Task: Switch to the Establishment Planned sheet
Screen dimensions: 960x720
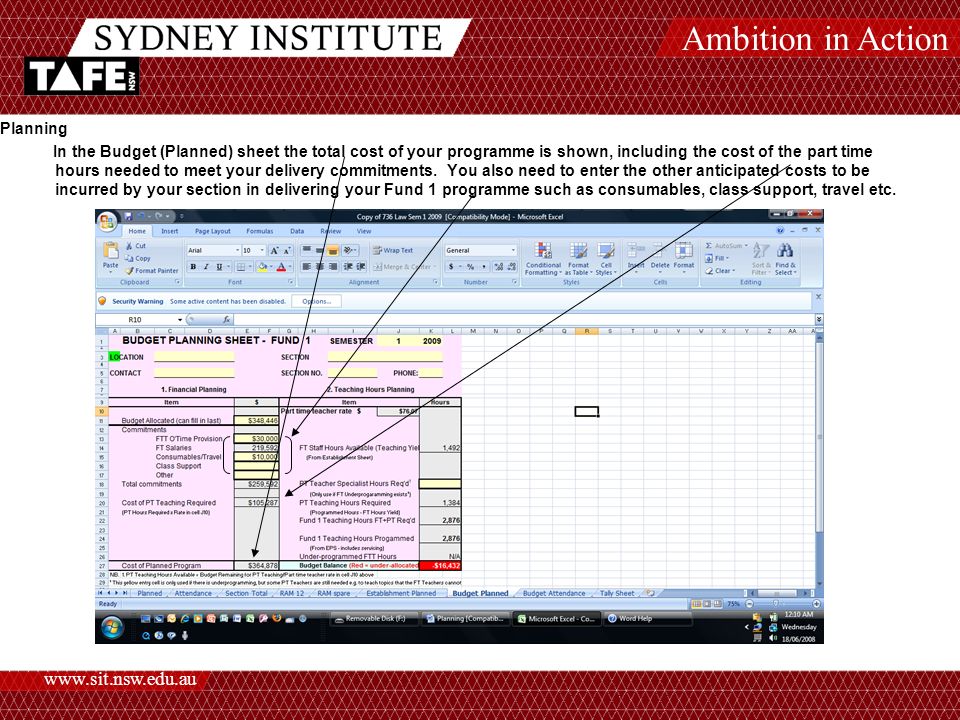Action: pos(402,593)
